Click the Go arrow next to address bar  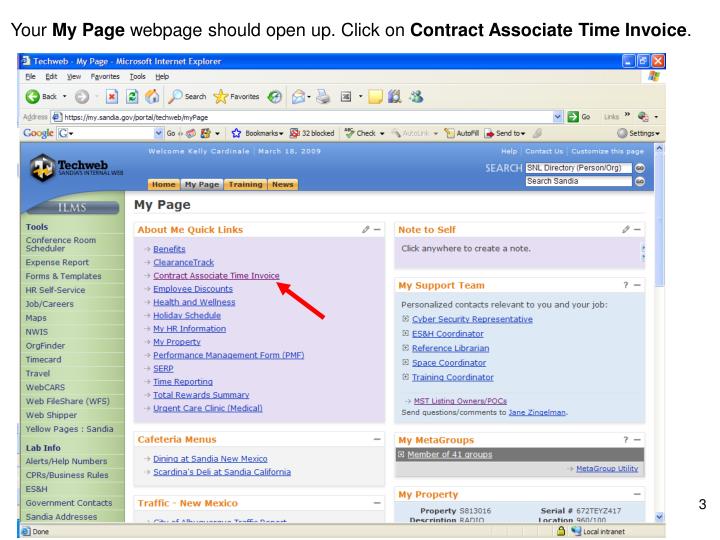point(573,117)
